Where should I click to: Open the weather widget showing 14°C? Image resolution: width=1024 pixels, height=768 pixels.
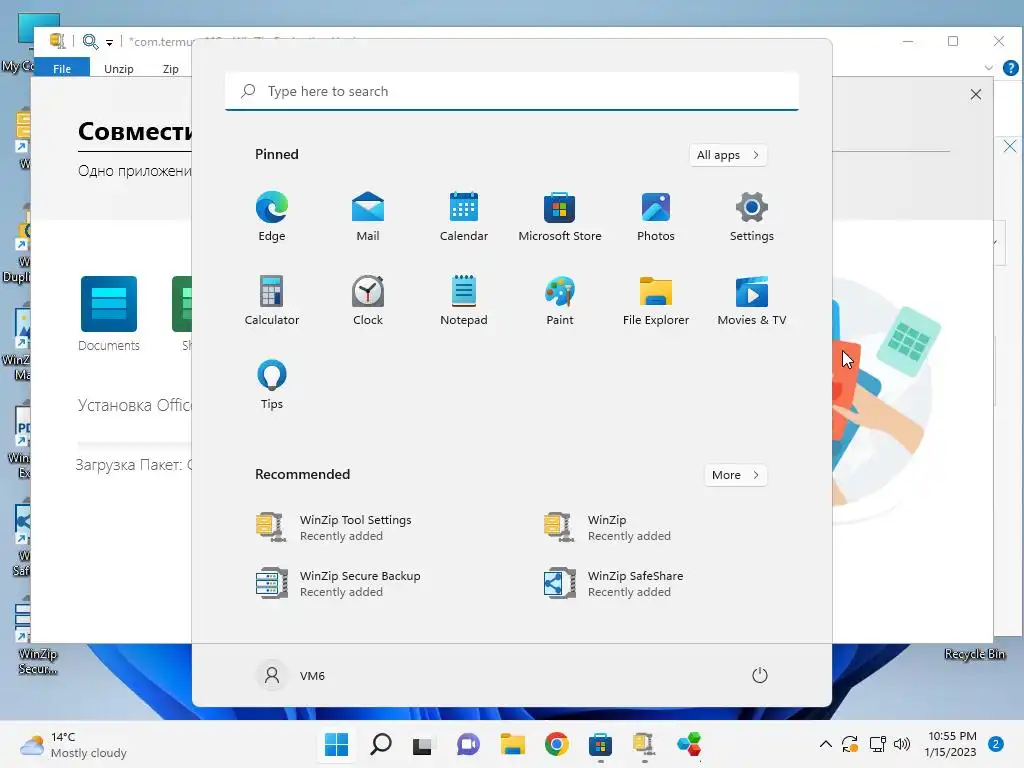73,744
